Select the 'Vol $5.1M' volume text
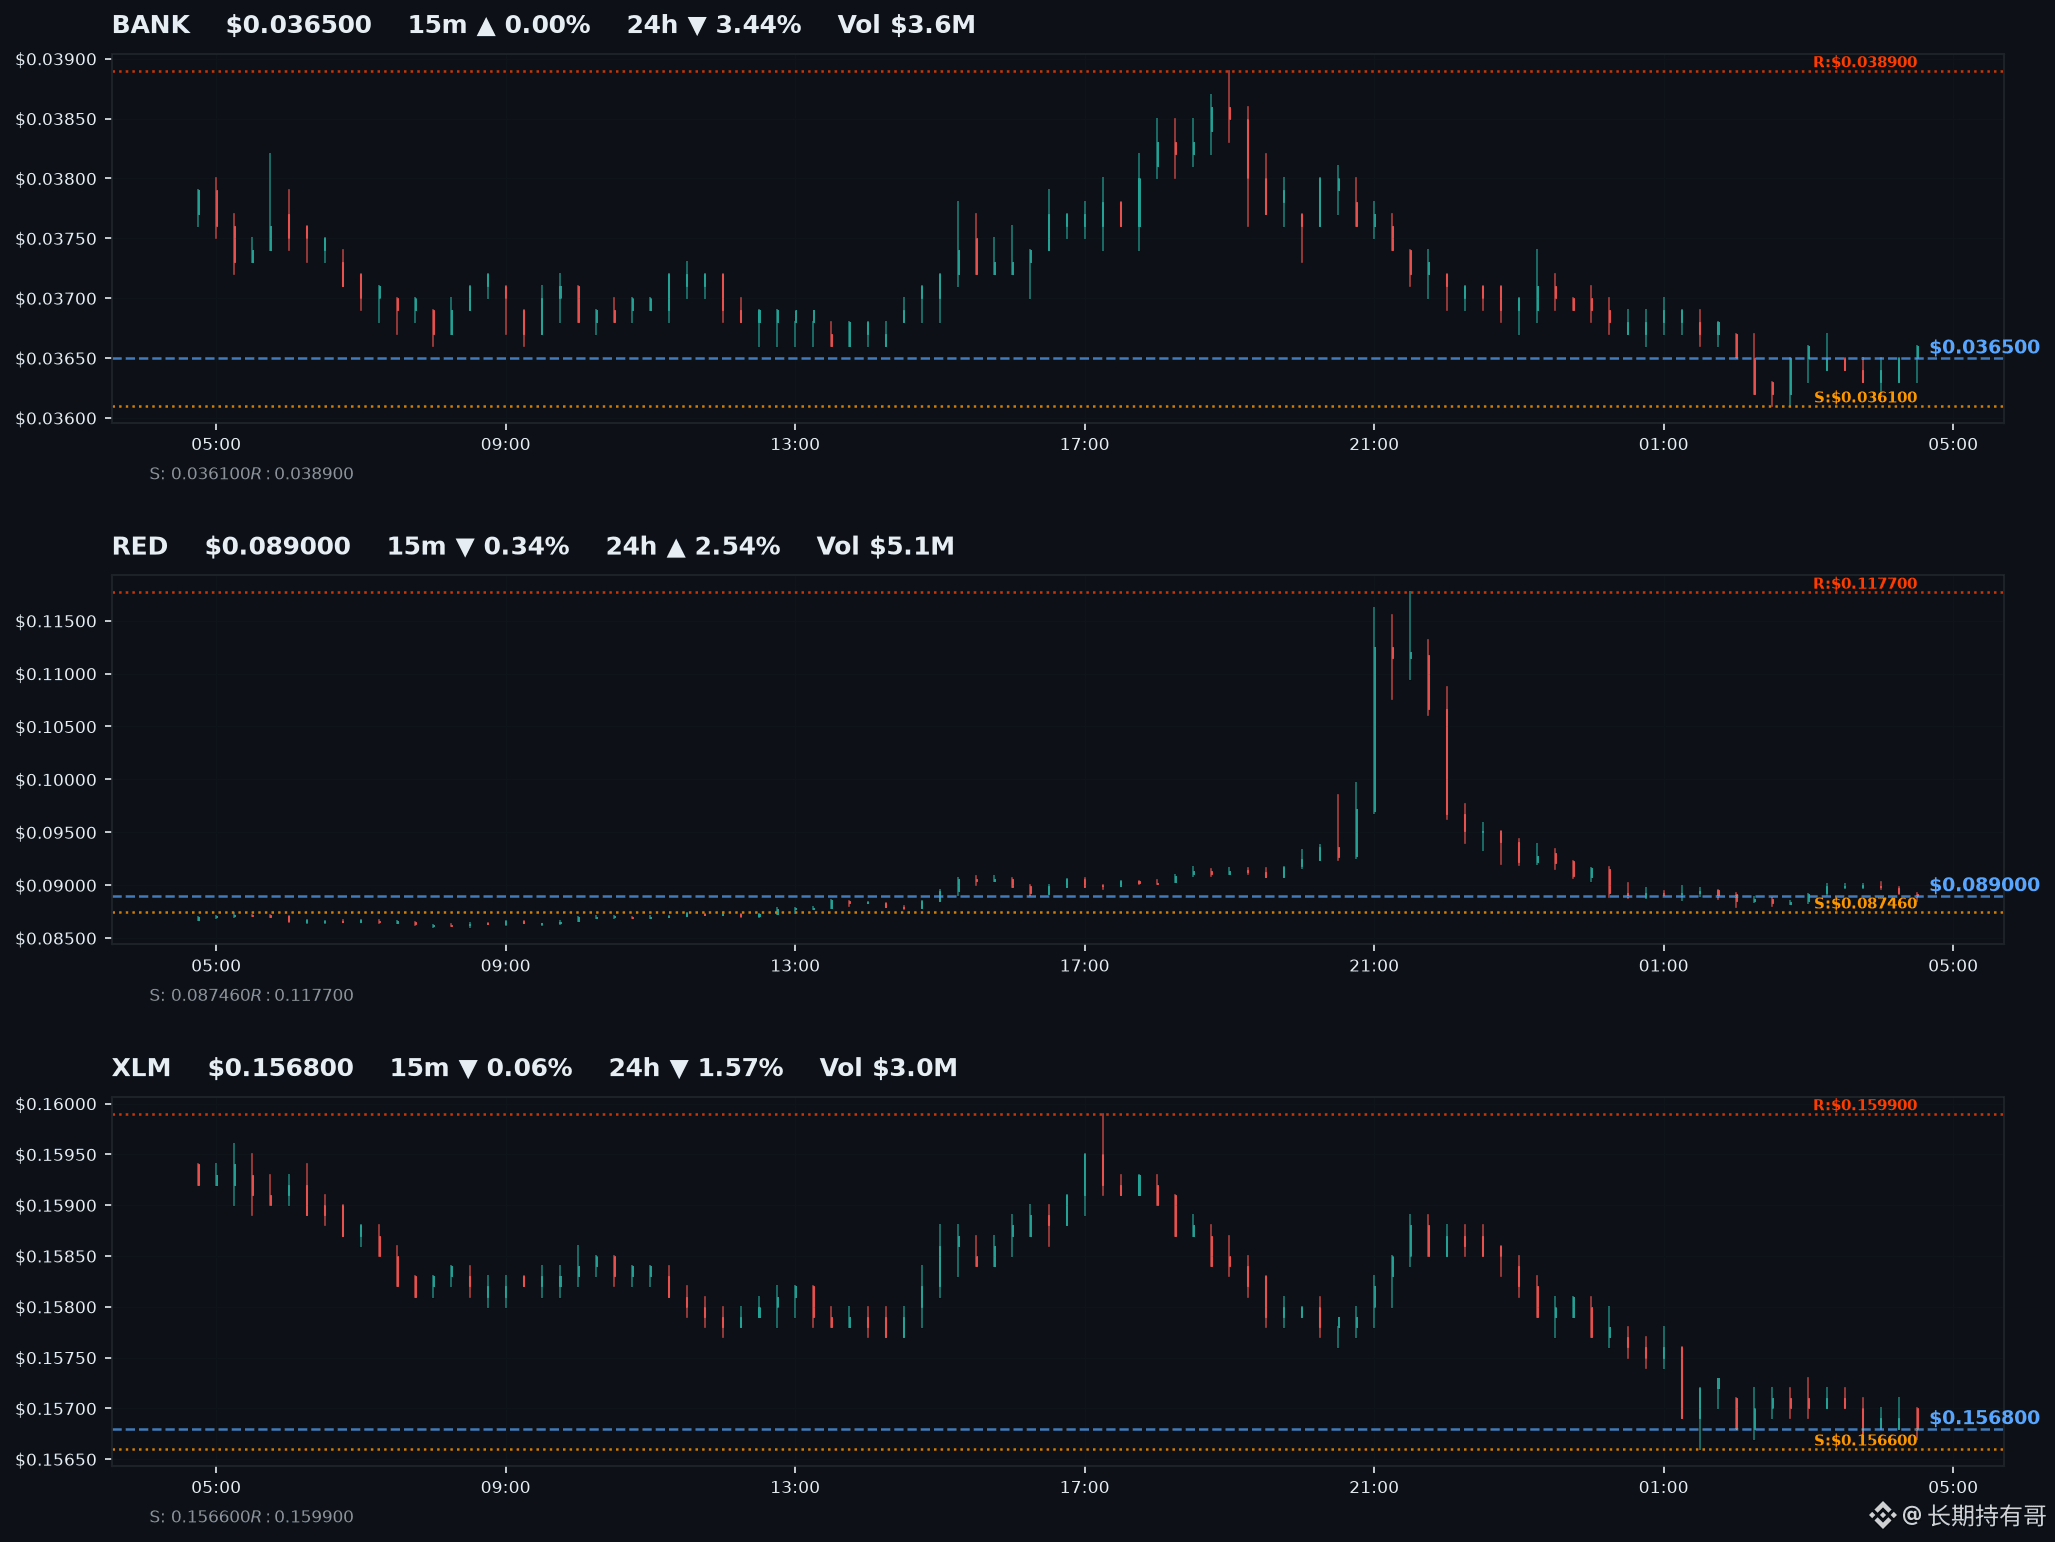2055x1542 pixels. pos(885,546)
